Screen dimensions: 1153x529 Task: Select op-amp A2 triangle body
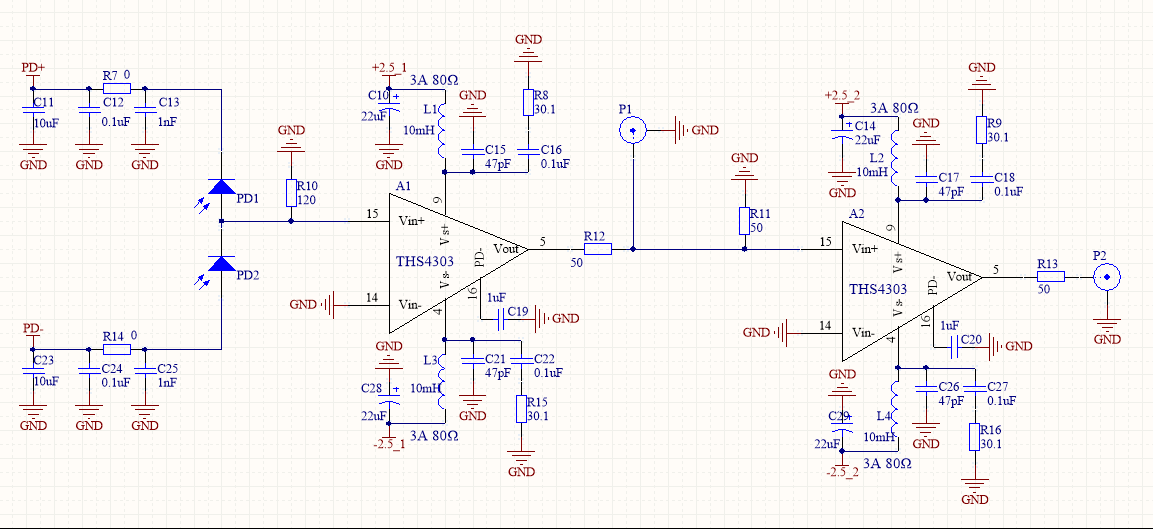tap(912, 291)
